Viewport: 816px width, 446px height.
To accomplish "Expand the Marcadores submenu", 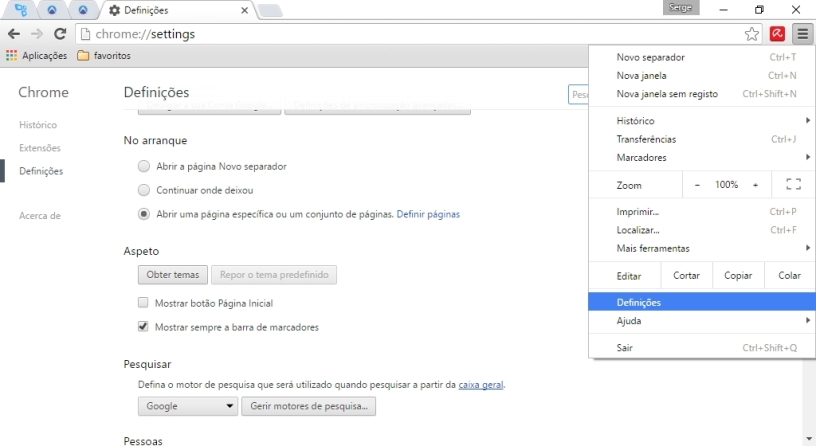I will pyautogui.click(x=702, y=158).
